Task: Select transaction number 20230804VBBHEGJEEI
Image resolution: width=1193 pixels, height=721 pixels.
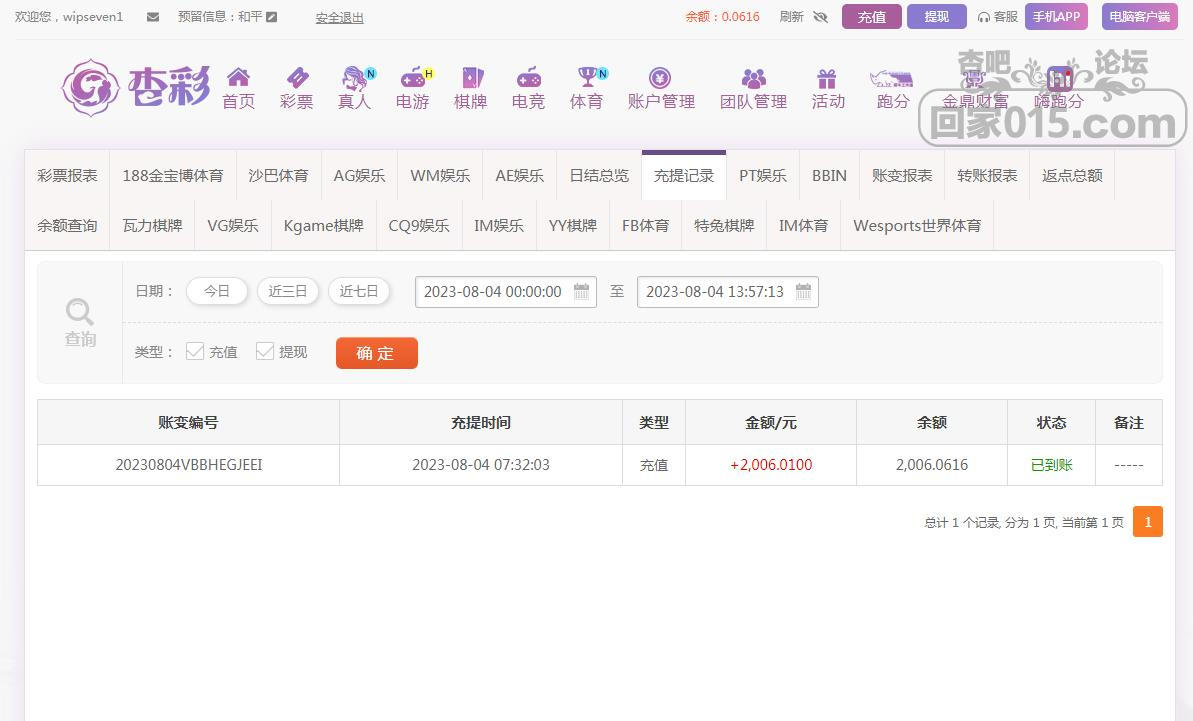Action: point(189,465)
